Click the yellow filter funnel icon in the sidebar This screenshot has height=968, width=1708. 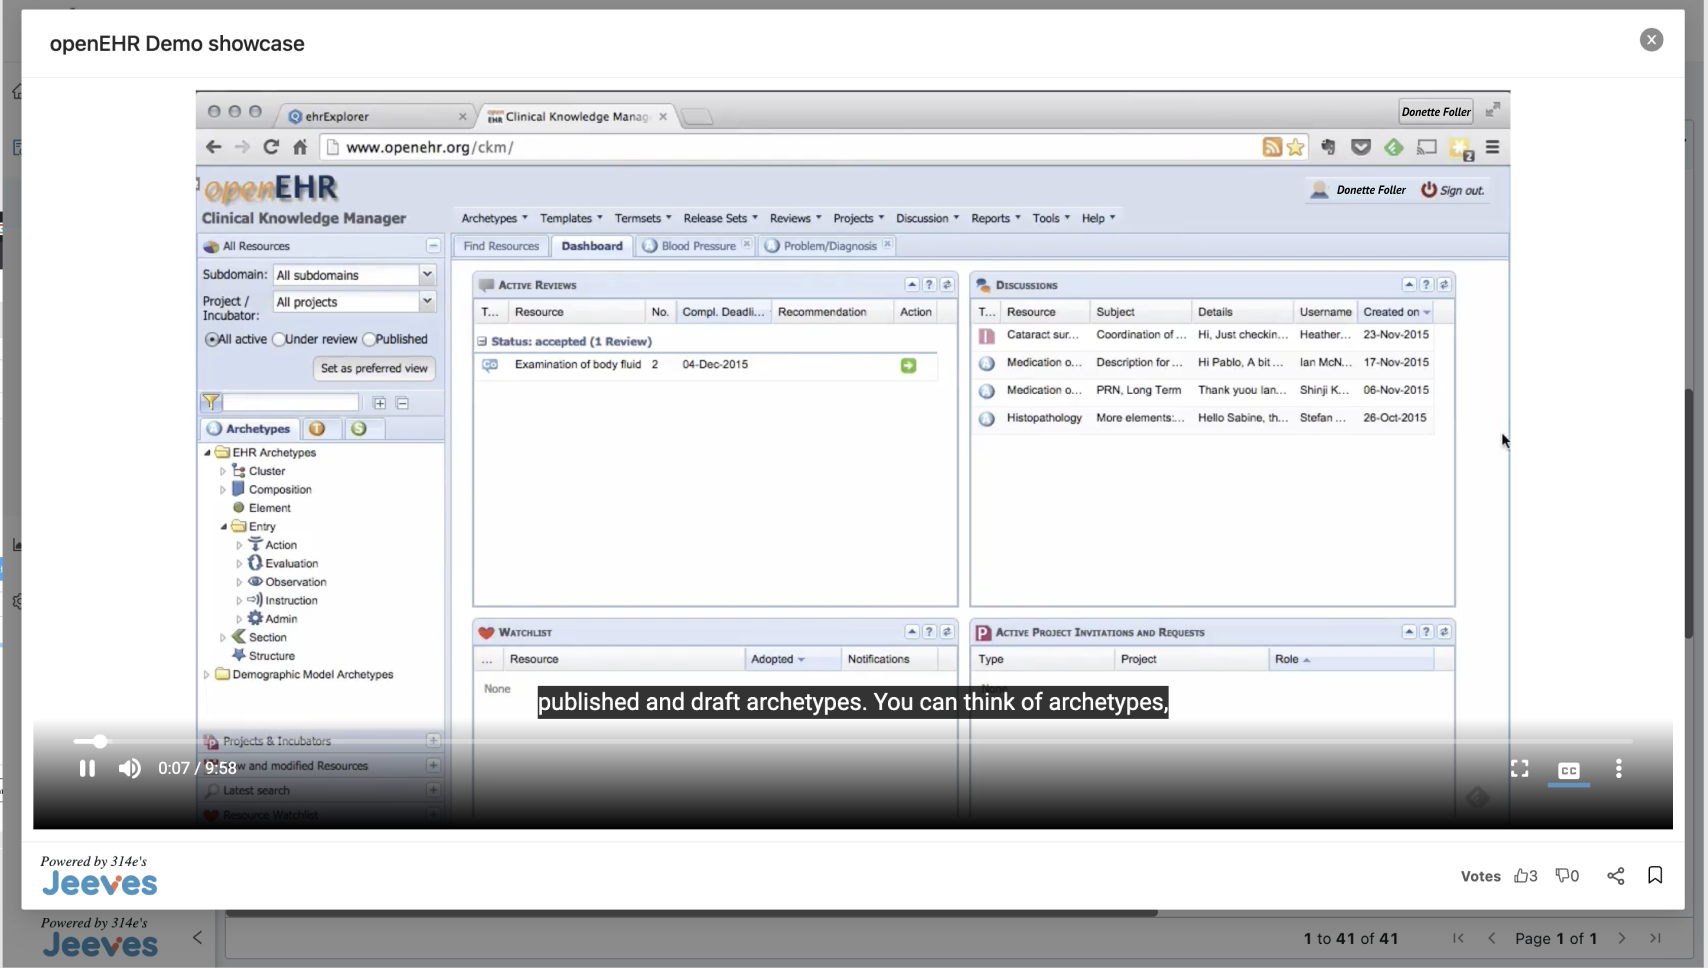(211, 402)
